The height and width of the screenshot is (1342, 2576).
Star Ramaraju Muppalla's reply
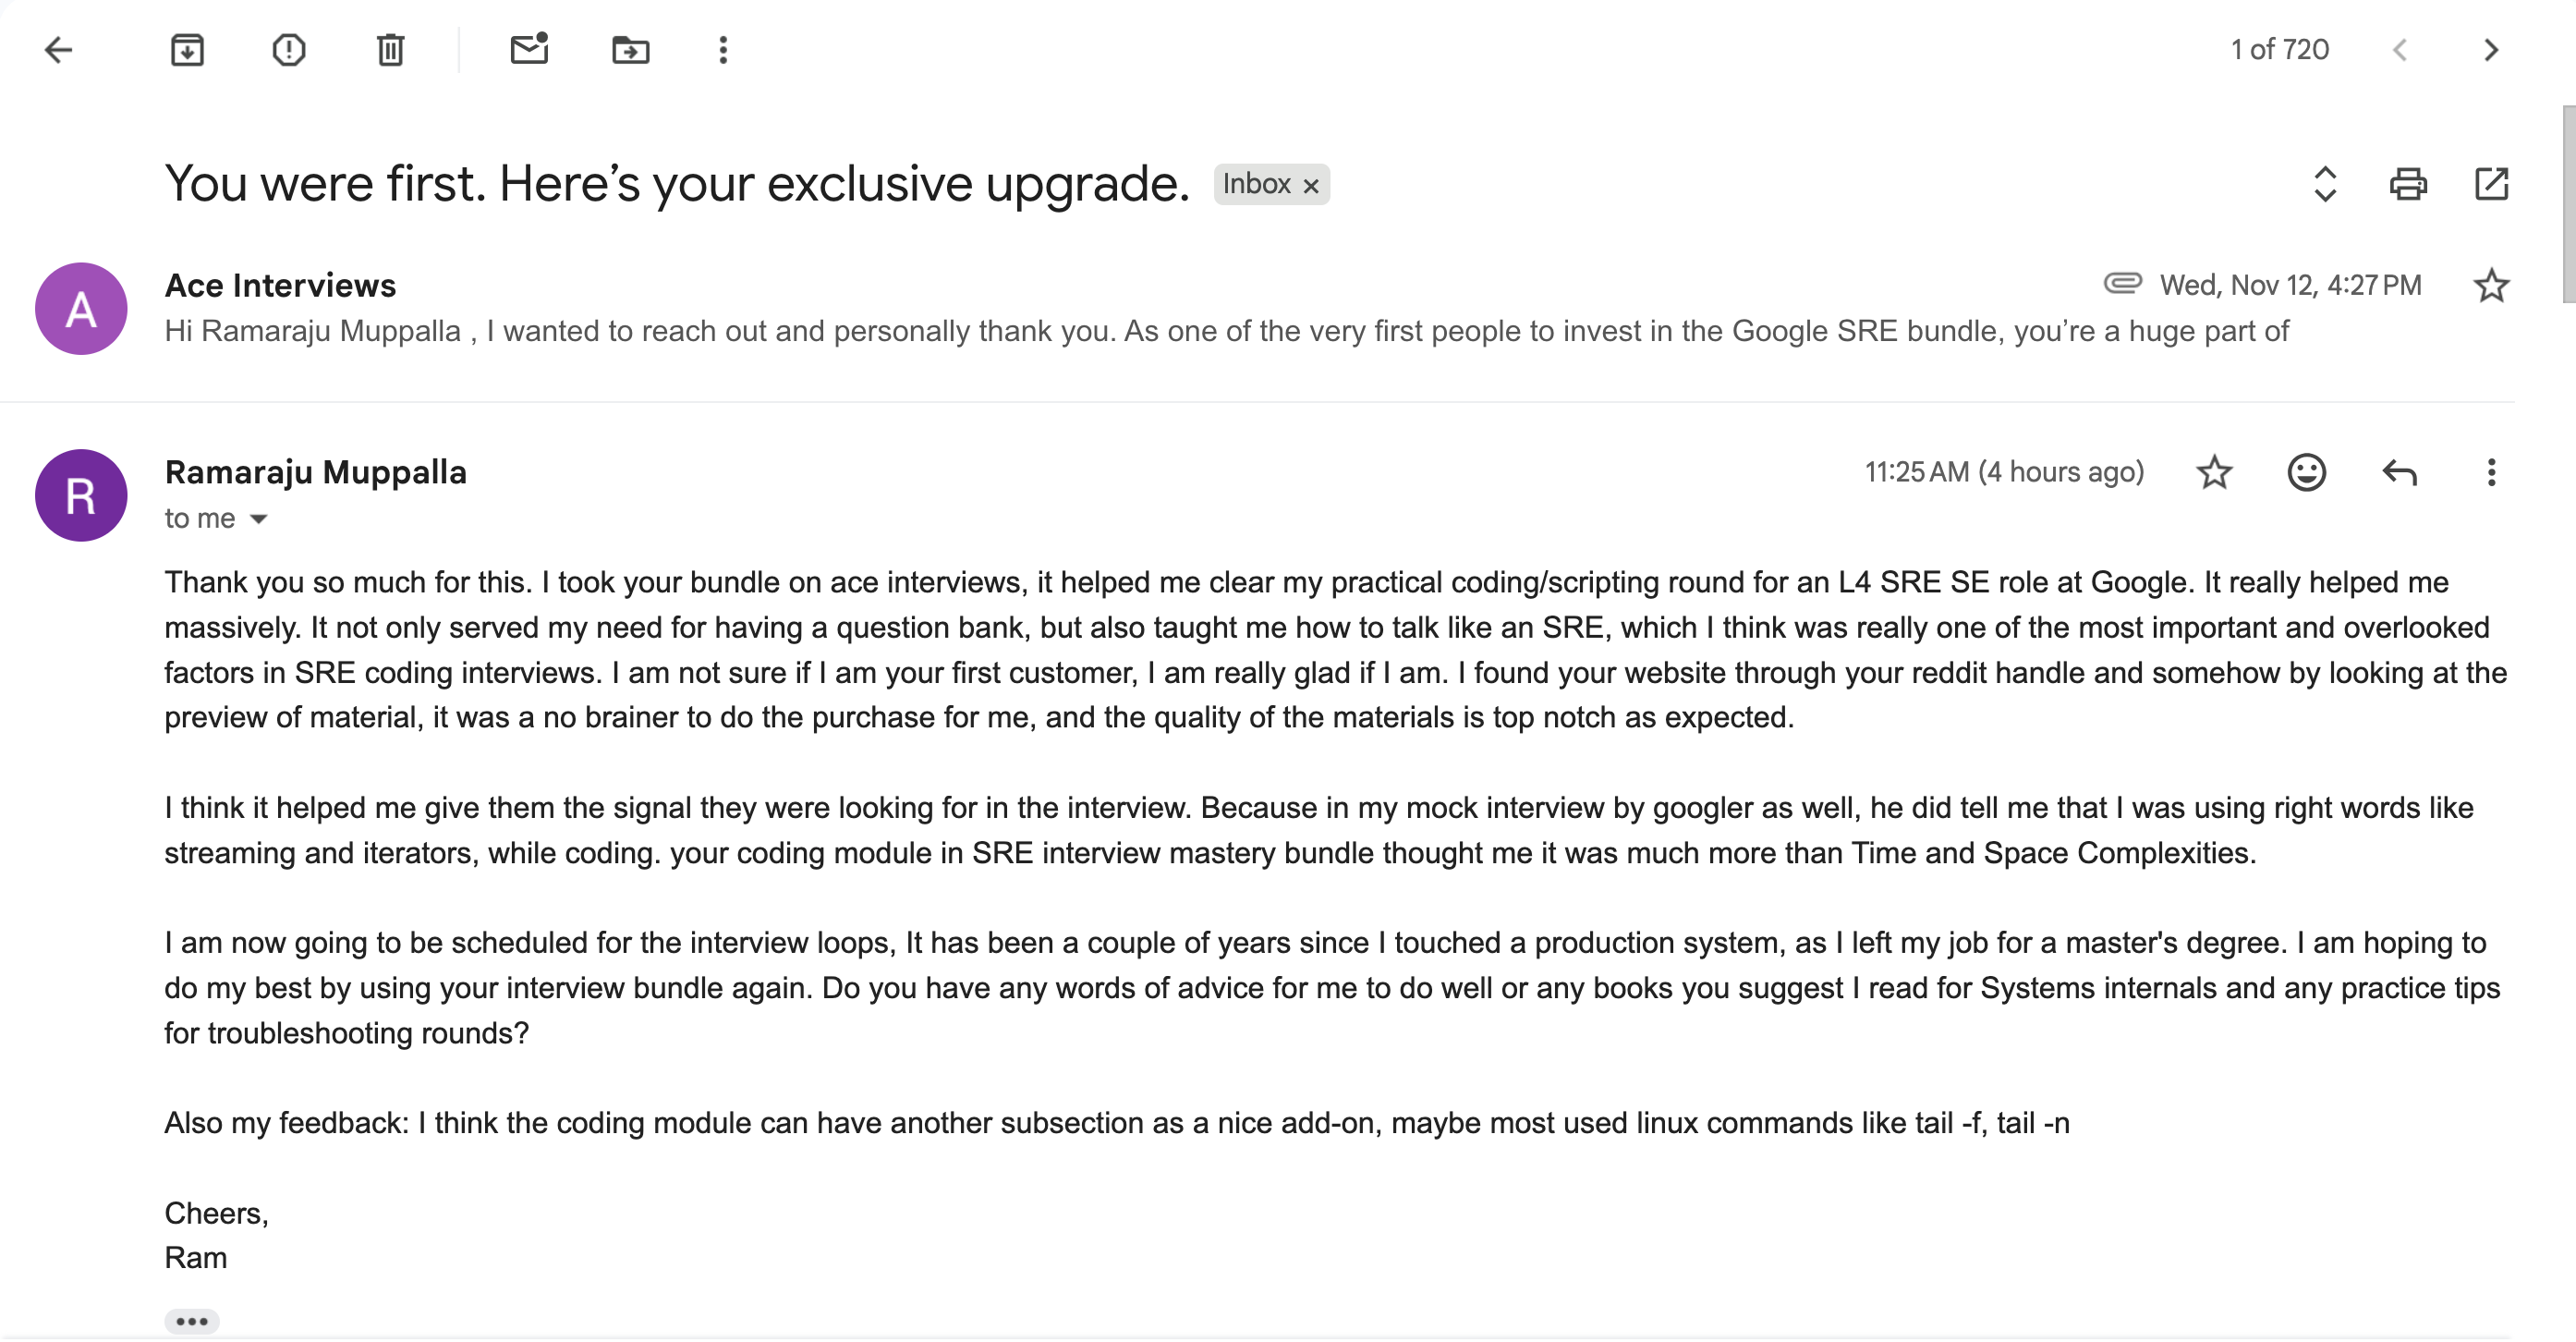[2214, 472]
